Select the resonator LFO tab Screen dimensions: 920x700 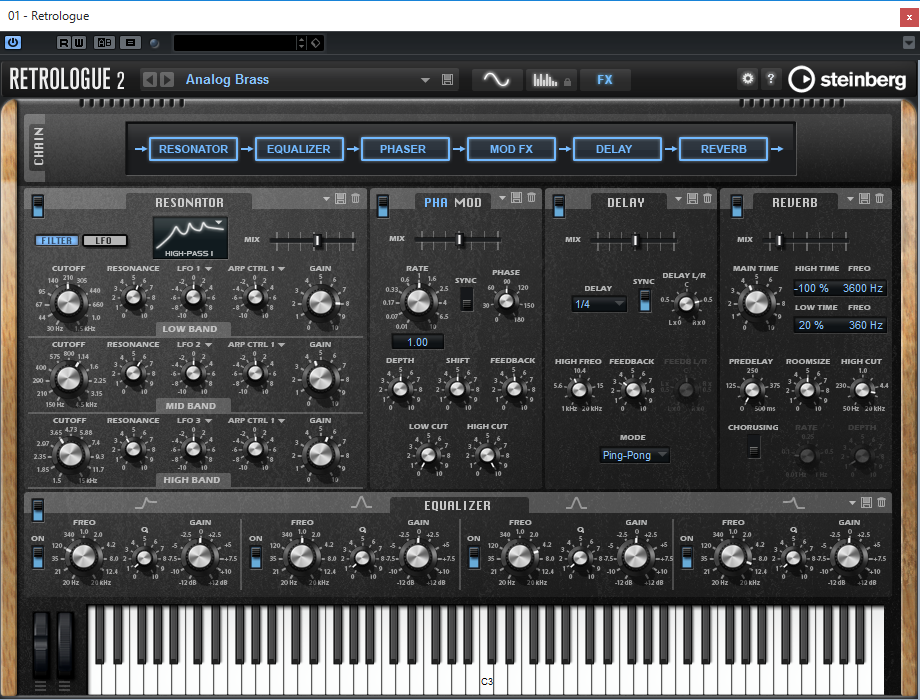click(104, 241)
